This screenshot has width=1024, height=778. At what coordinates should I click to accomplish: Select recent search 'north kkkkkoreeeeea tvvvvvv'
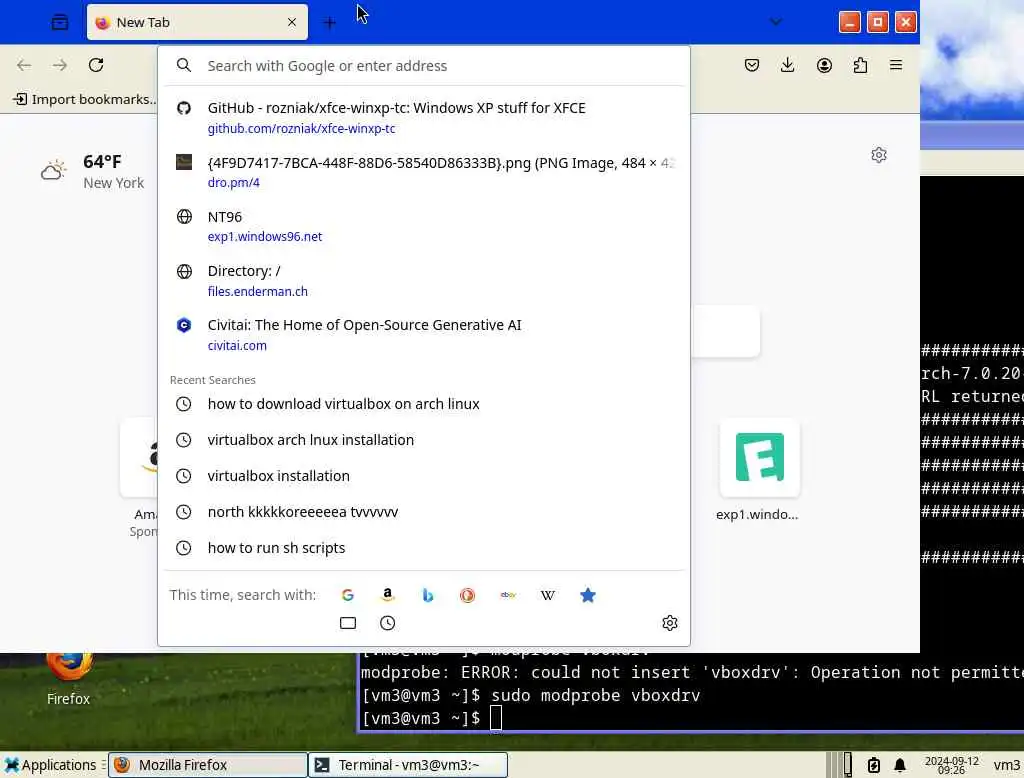[424, 511]
